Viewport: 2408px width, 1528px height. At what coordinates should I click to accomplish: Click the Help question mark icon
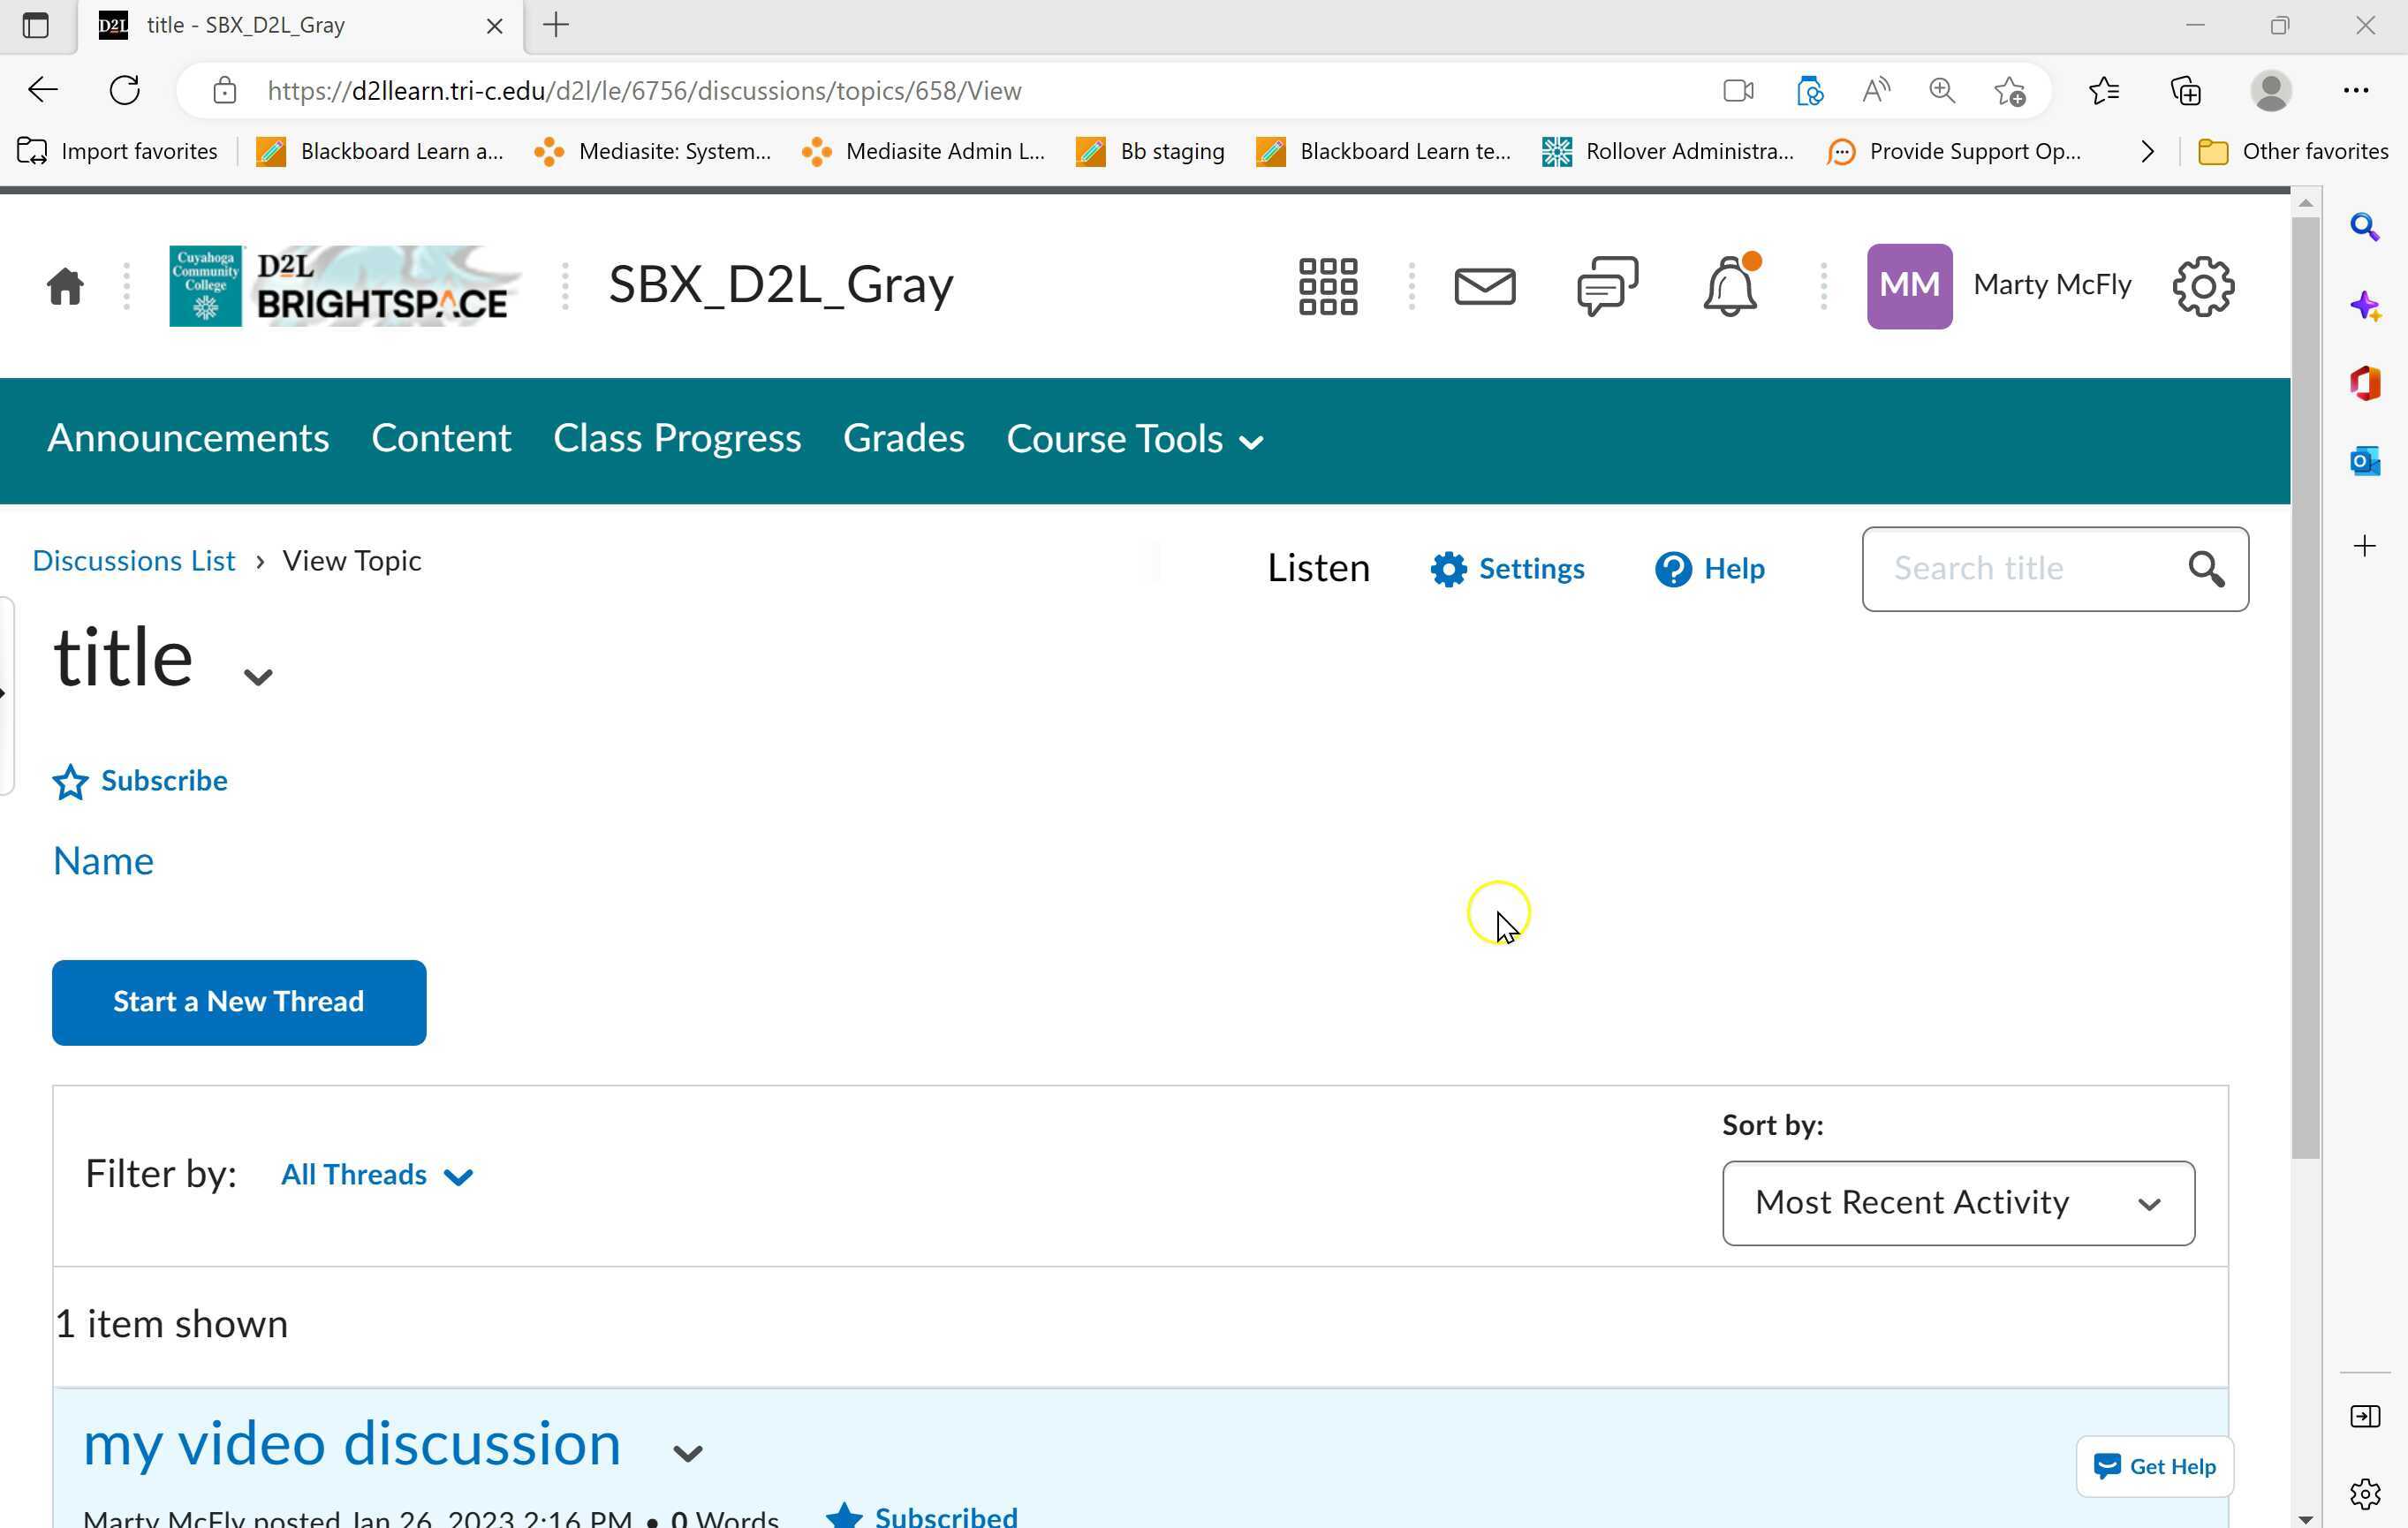1673,568
